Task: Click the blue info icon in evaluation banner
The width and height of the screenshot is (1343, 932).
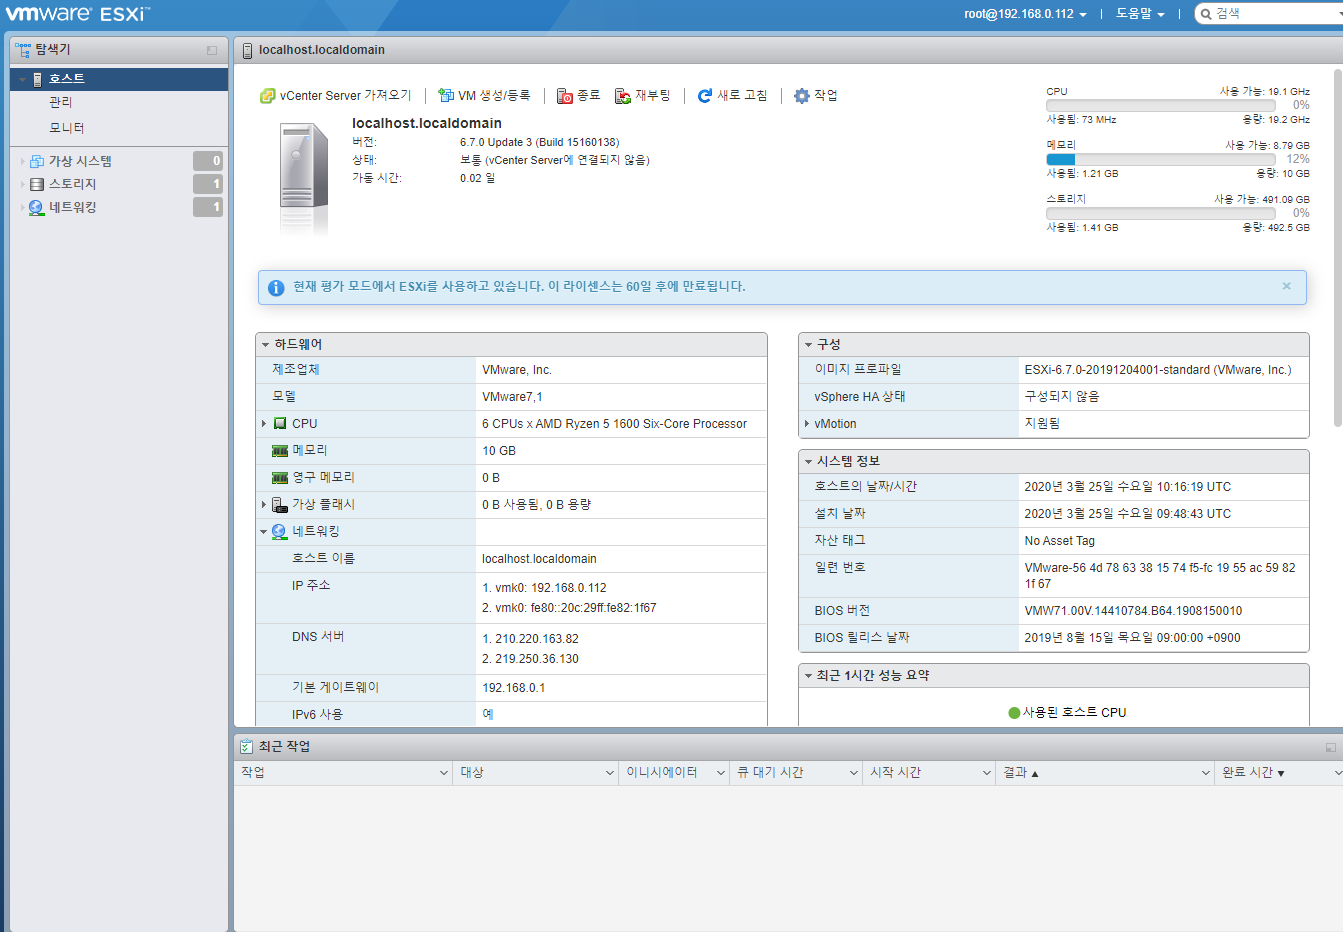Action: coord(276,287)
